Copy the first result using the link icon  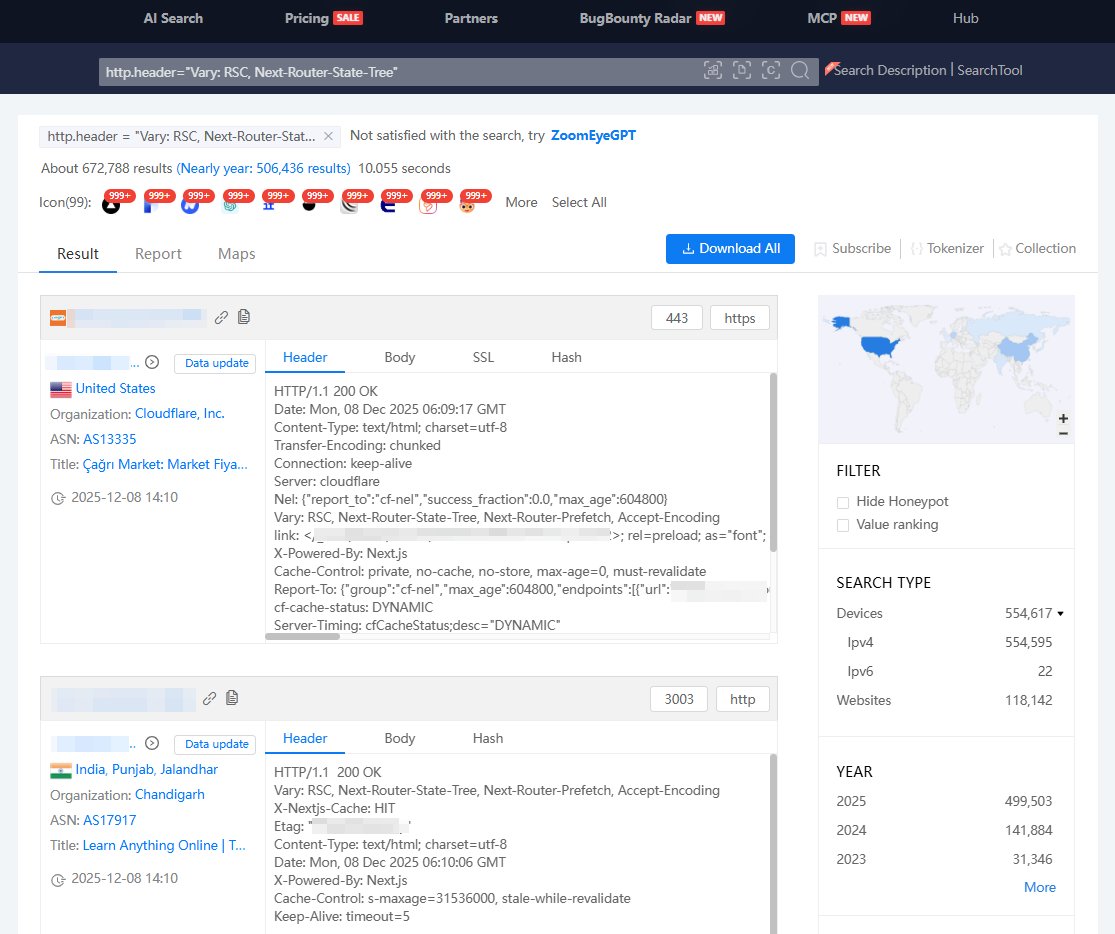point(221,316)
